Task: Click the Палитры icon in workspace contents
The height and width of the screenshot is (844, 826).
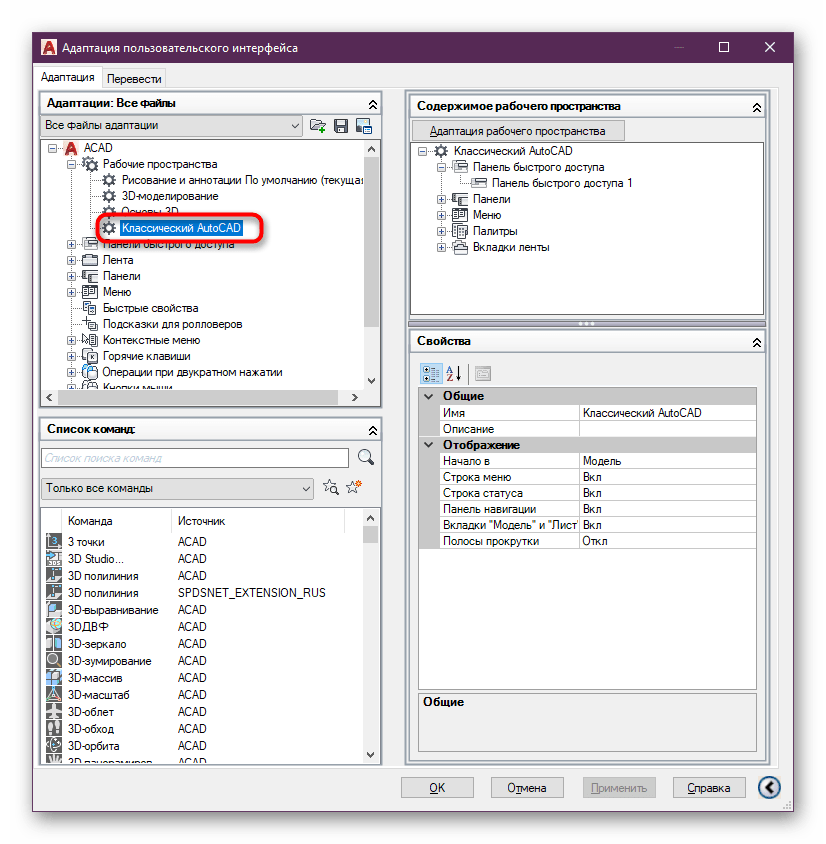Action: [x=460, y=231]
